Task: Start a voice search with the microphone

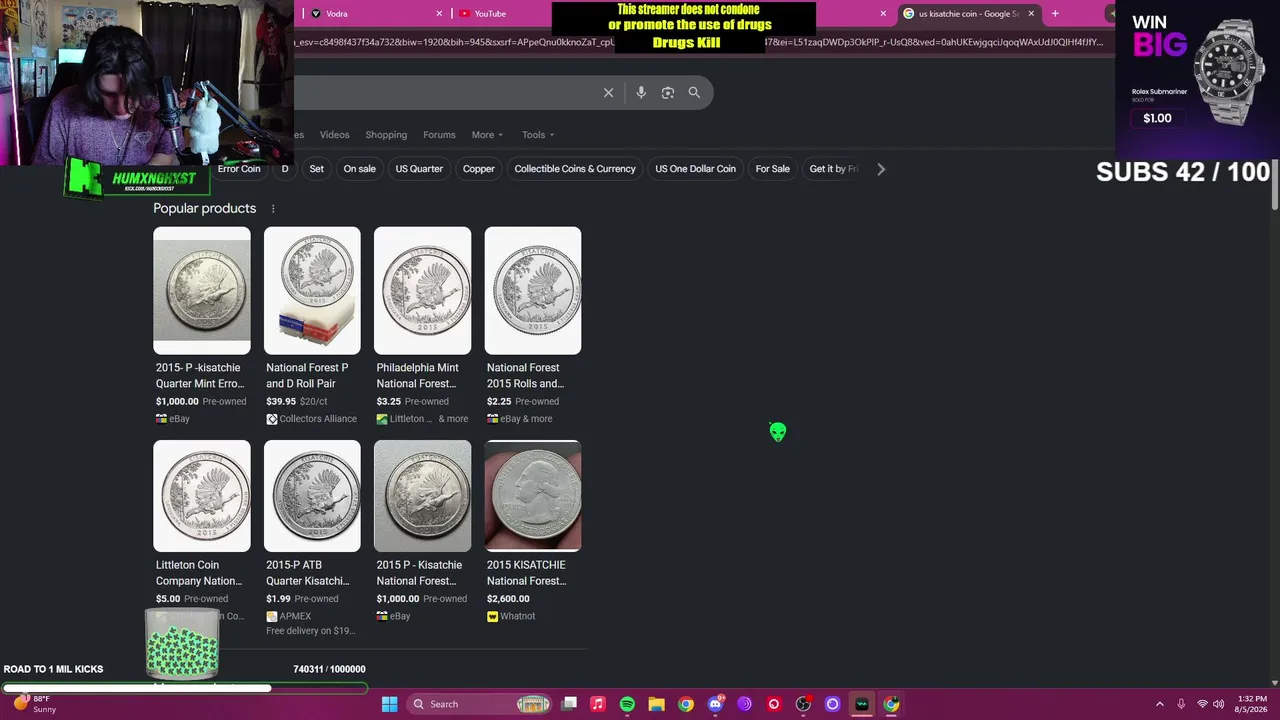Action: pos(641,93)
